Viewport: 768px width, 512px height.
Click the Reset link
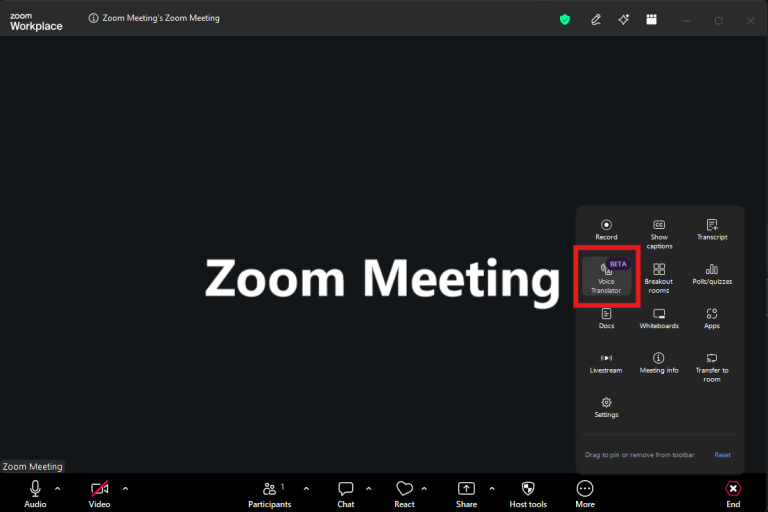coord(722,455)
